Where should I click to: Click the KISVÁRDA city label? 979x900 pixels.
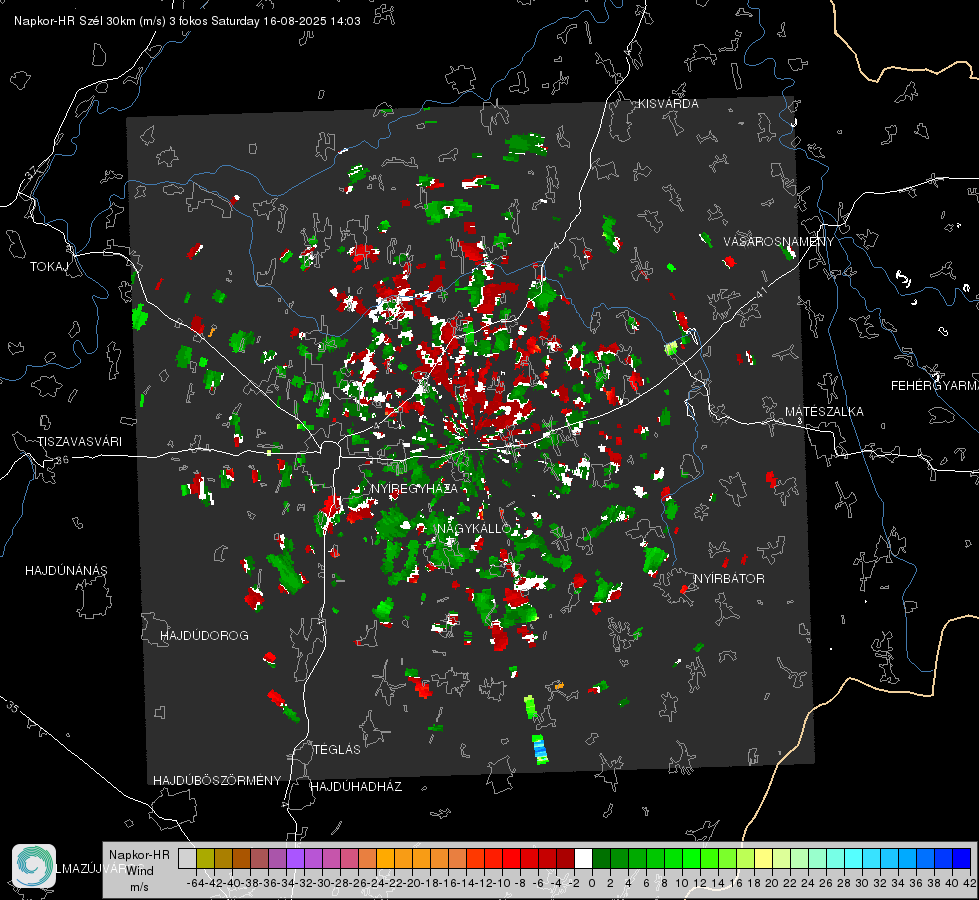tap(668, 104)
